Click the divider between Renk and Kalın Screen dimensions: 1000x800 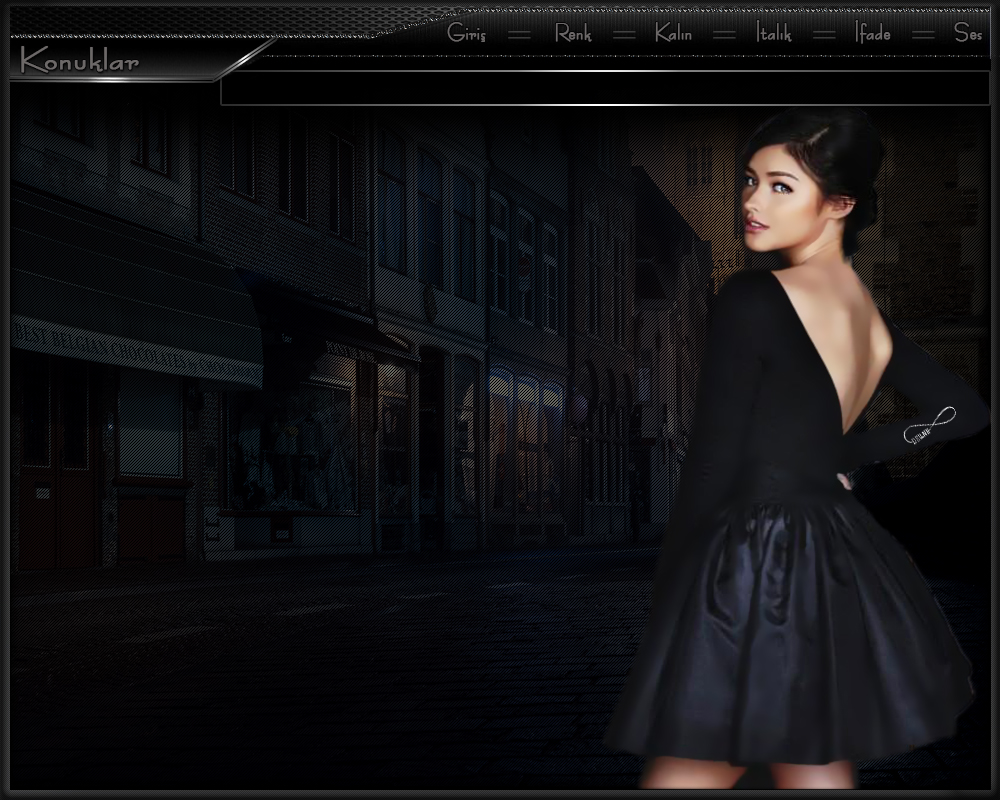click(x=624, y=34)
